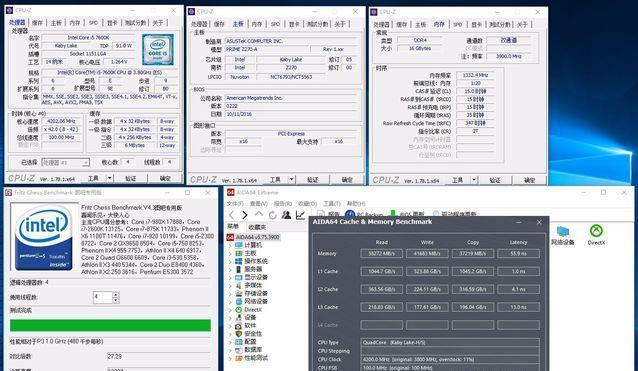Open the 处理器 #1 selection combo box
The height and width of the screenshot is (371, 638).
pyautogui.click(x=66, y=162)
